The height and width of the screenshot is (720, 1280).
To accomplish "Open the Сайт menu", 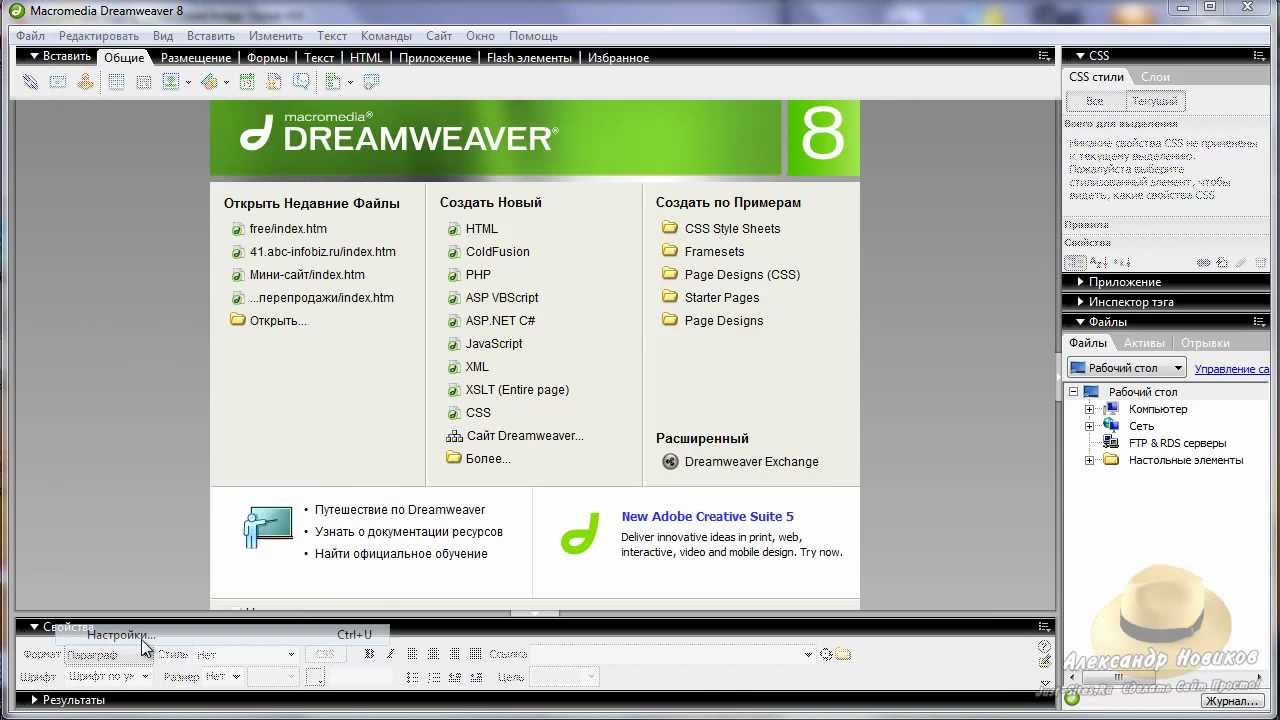I will [x=439, y=36].
